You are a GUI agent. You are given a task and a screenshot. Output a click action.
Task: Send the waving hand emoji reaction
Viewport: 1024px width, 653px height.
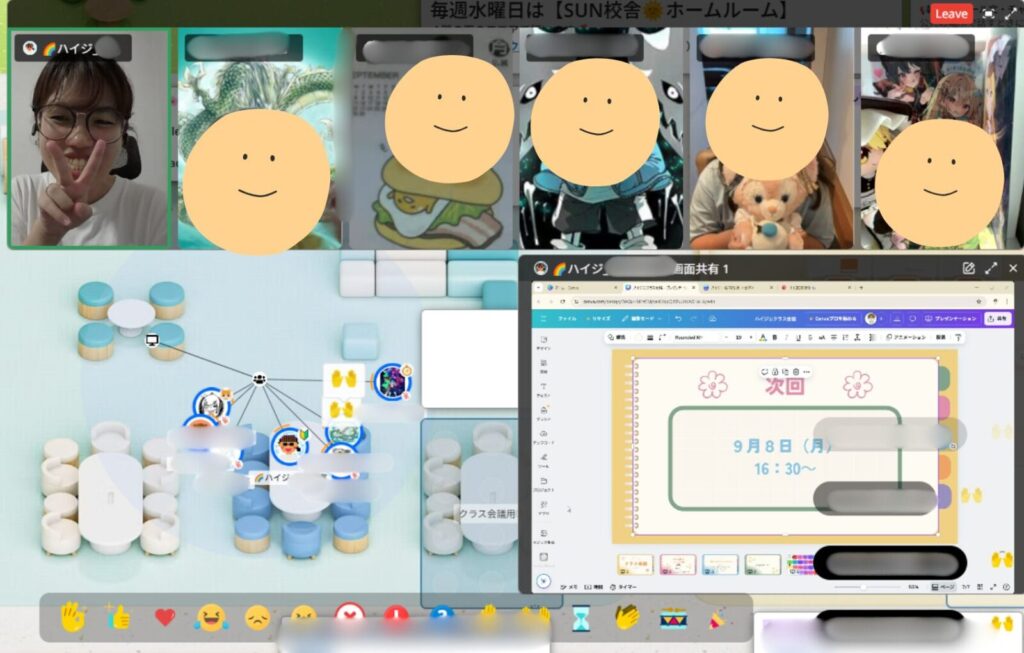(72, 617)
